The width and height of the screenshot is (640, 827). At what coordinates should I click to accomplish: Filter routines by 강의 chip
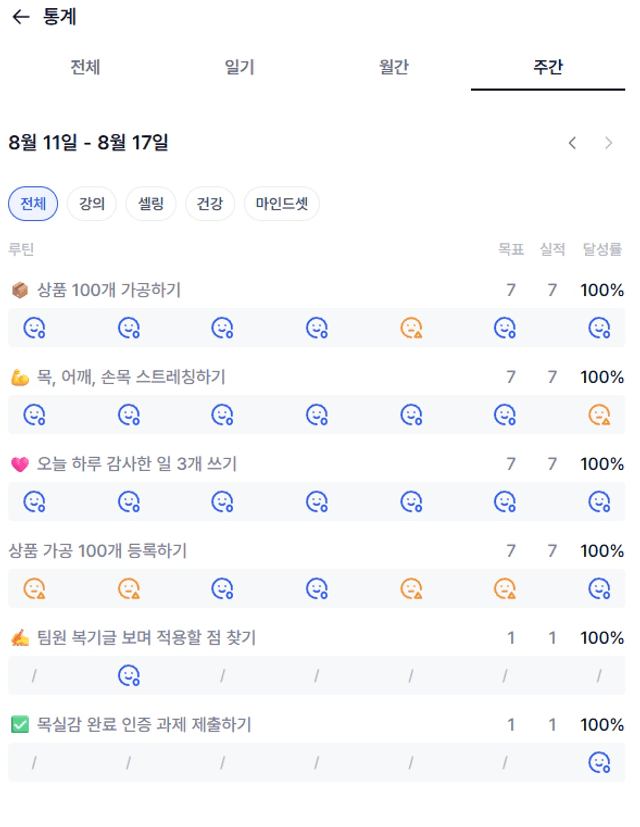click(92, 204)
